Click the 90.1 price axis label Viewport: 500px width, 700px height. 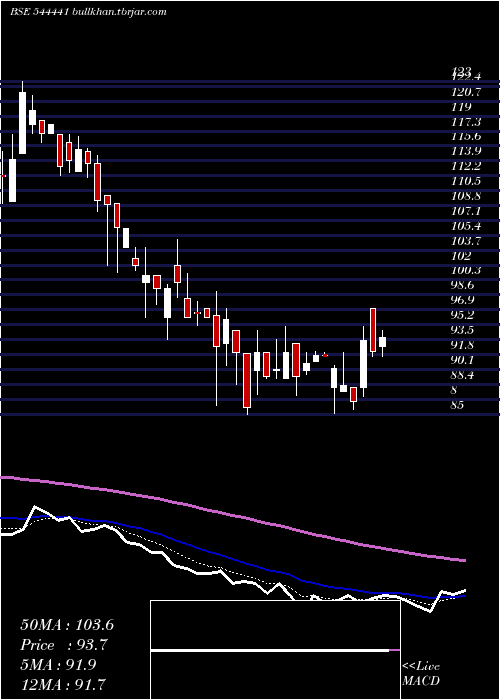tap(463, 360)
